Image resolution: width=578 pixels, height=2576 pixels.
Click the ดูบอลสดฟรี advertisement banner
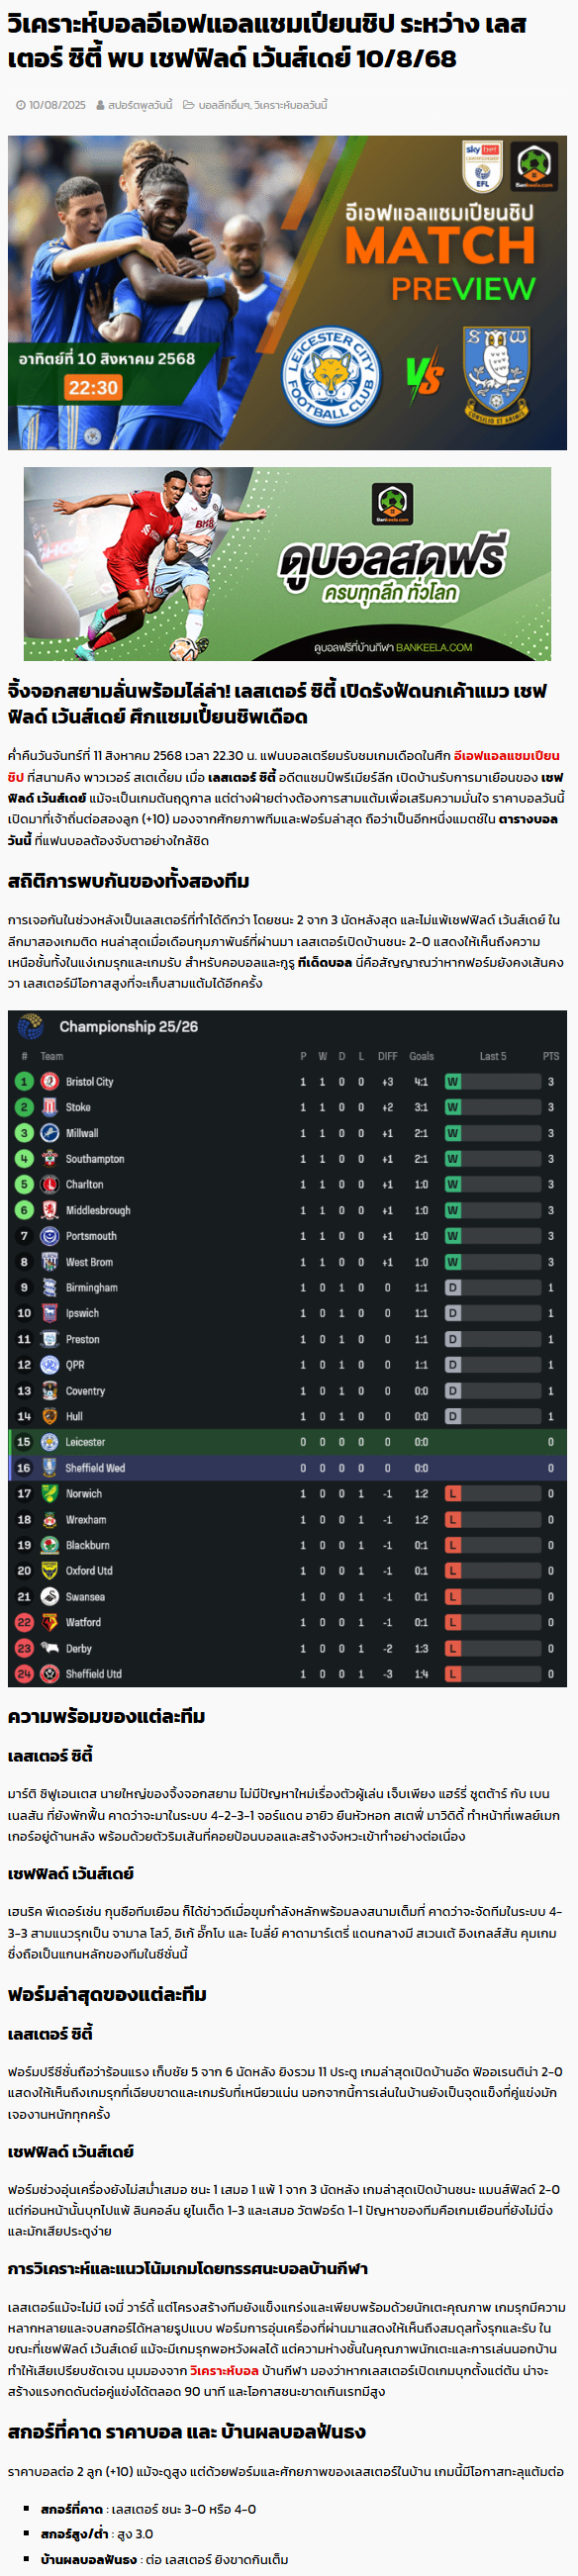(288, 563)
